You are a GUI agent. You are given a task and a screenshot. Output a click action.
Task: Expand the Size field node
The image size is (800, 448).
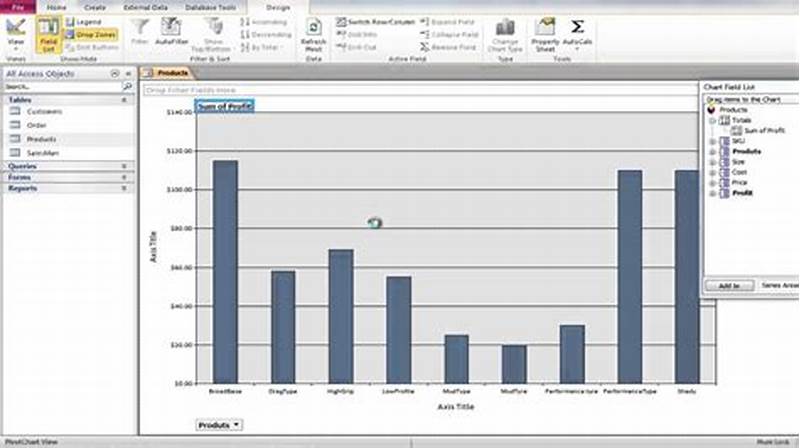(713, 162)
